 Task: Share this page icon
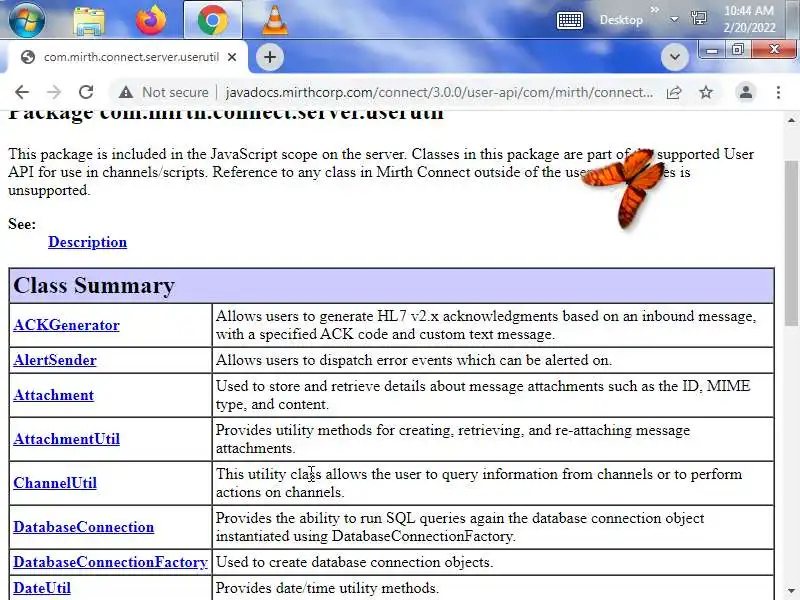[x=674, y=92]
